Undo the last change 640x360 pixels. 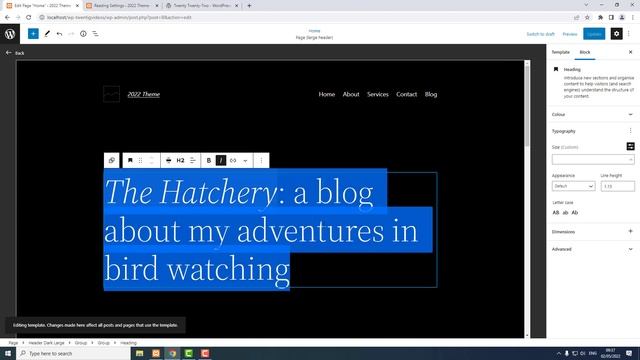coord(60,34)
